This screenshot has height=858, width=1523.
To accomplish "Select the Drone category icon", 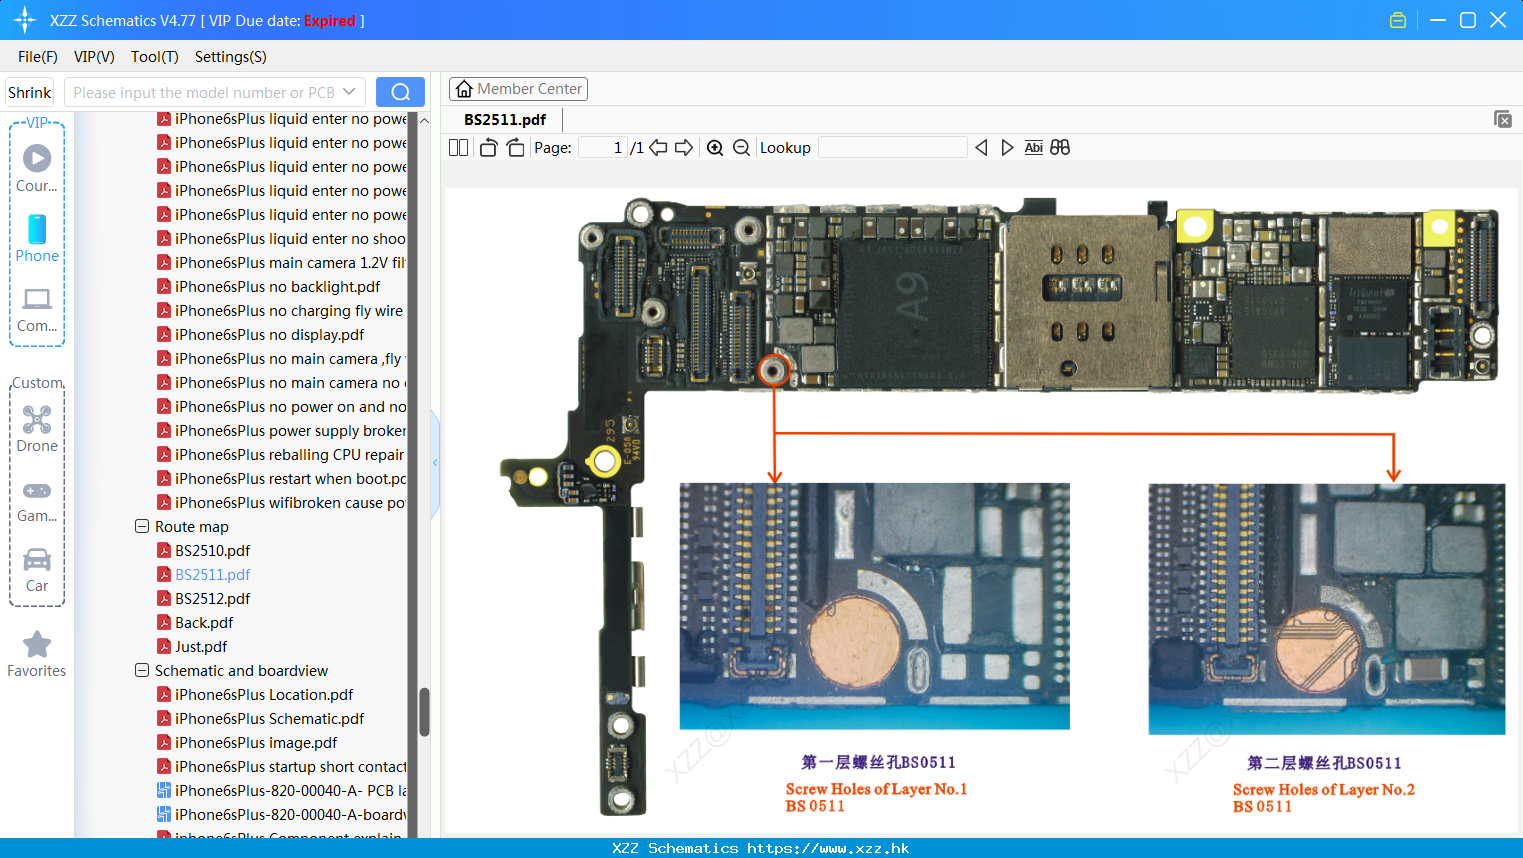I will [37, 429].
